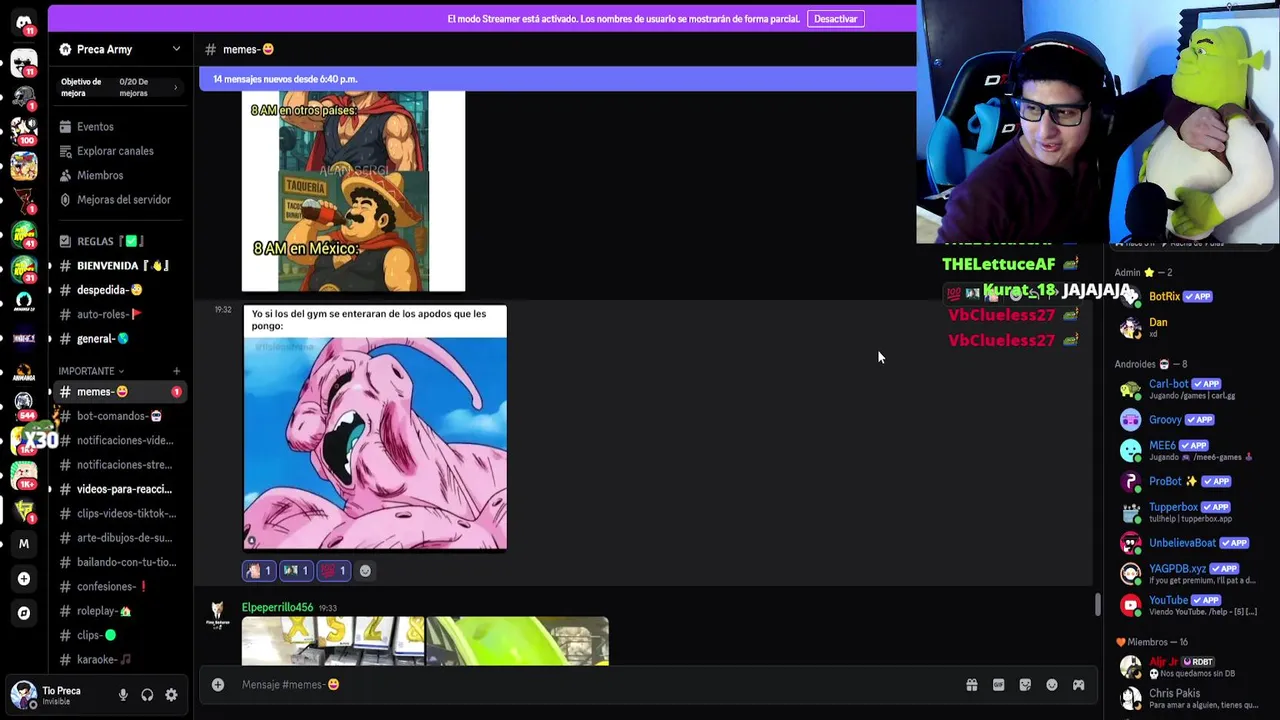Open Discord direct messages home icon

[24, 22]
